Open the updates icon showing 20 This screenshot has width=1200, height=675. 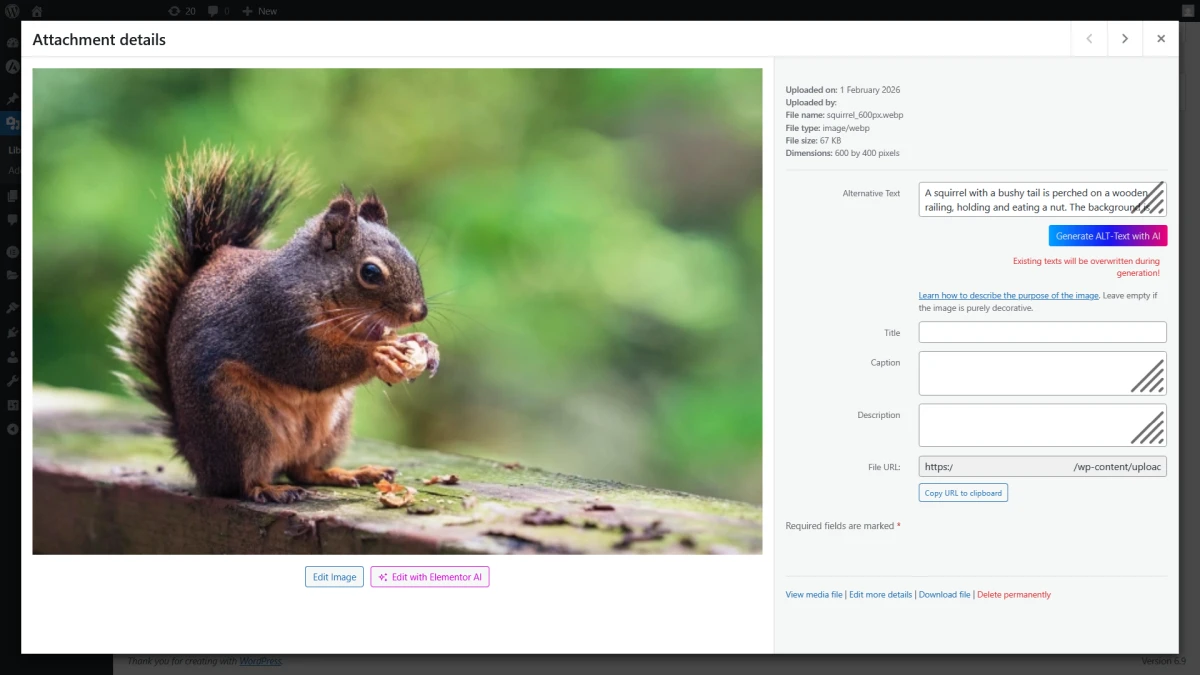pos(181,11)
